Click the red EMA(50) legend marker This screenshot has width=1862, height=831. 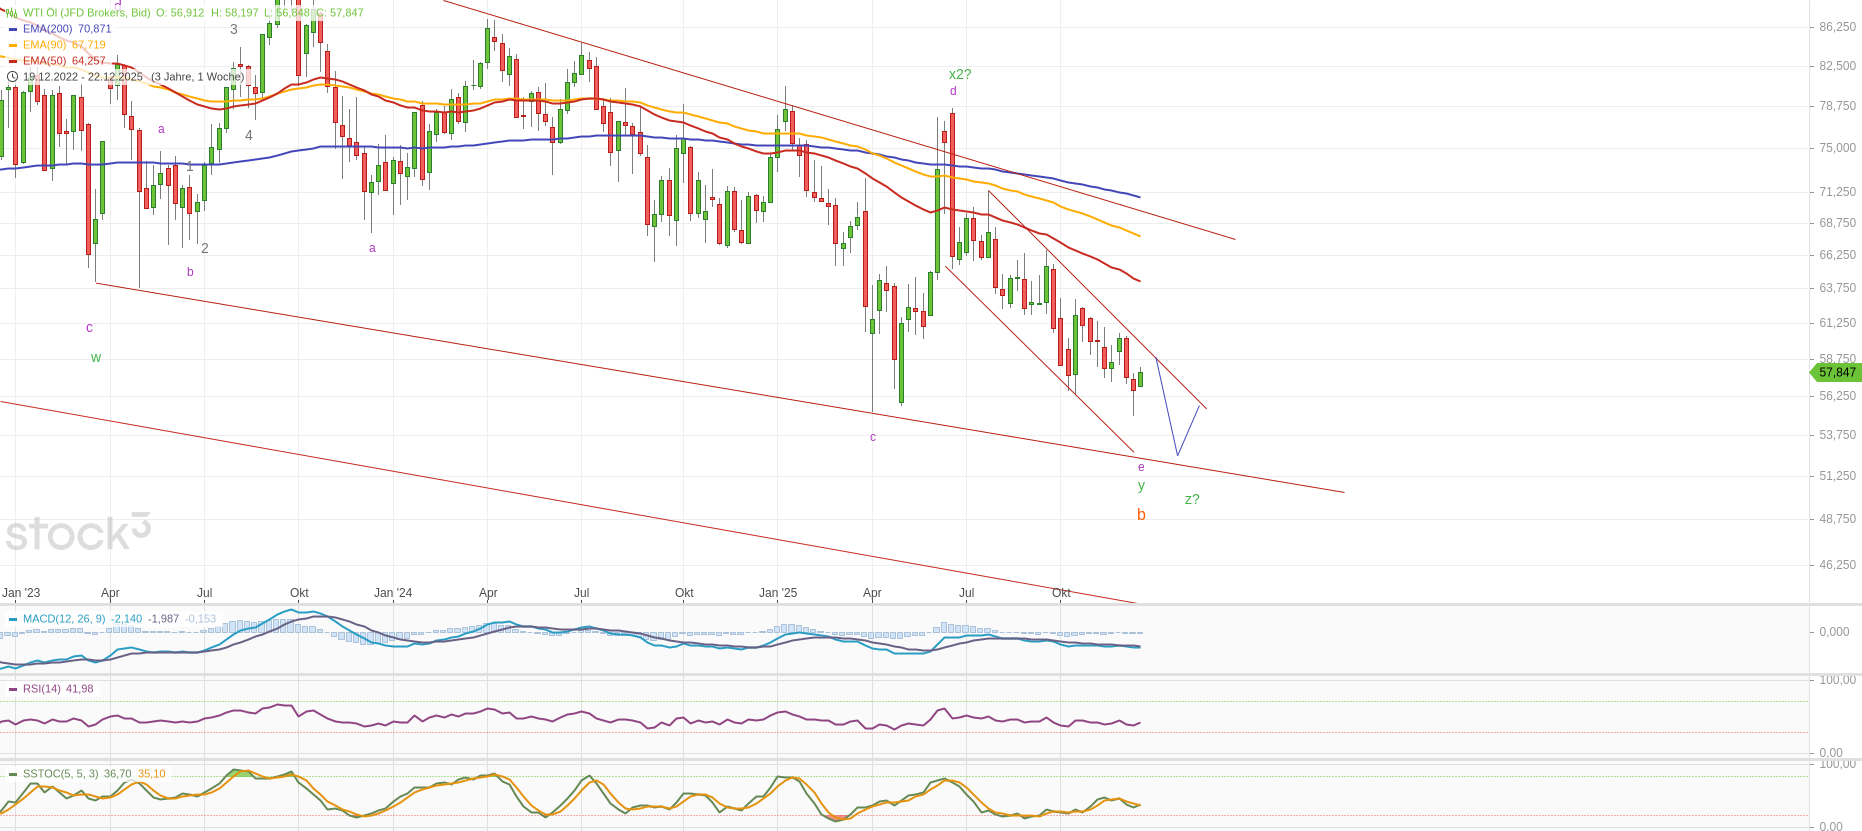pyautogui.click(x=13, y=61)
